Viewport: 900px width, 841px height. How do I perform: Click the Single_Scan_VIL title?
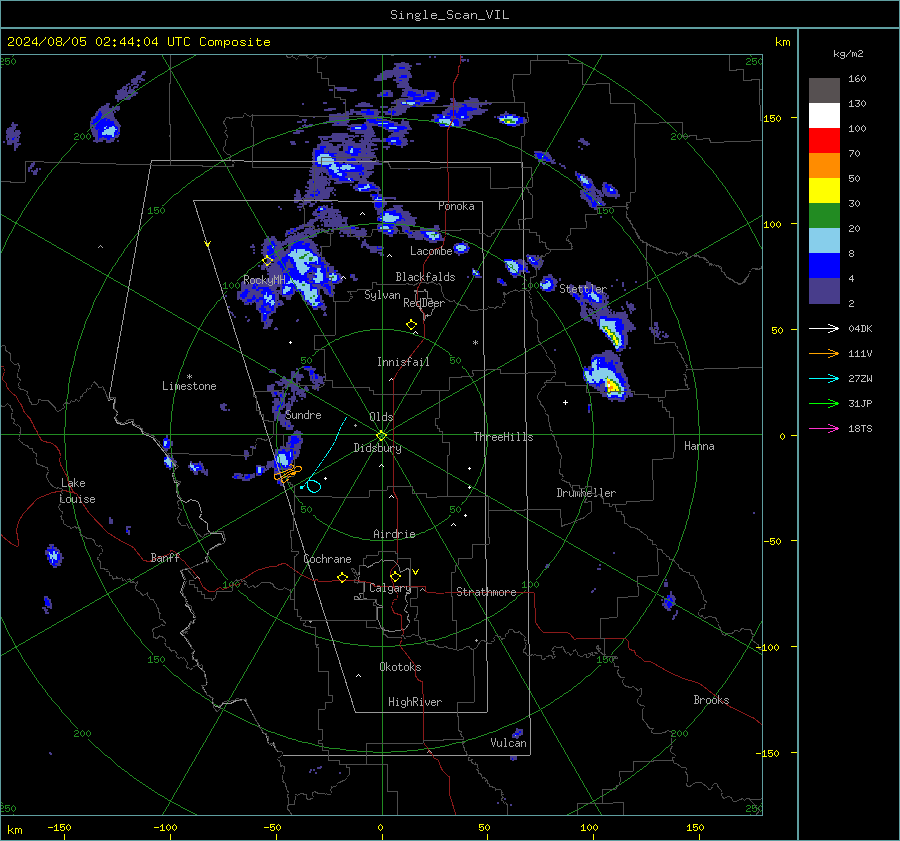click(x=449, y=15)
